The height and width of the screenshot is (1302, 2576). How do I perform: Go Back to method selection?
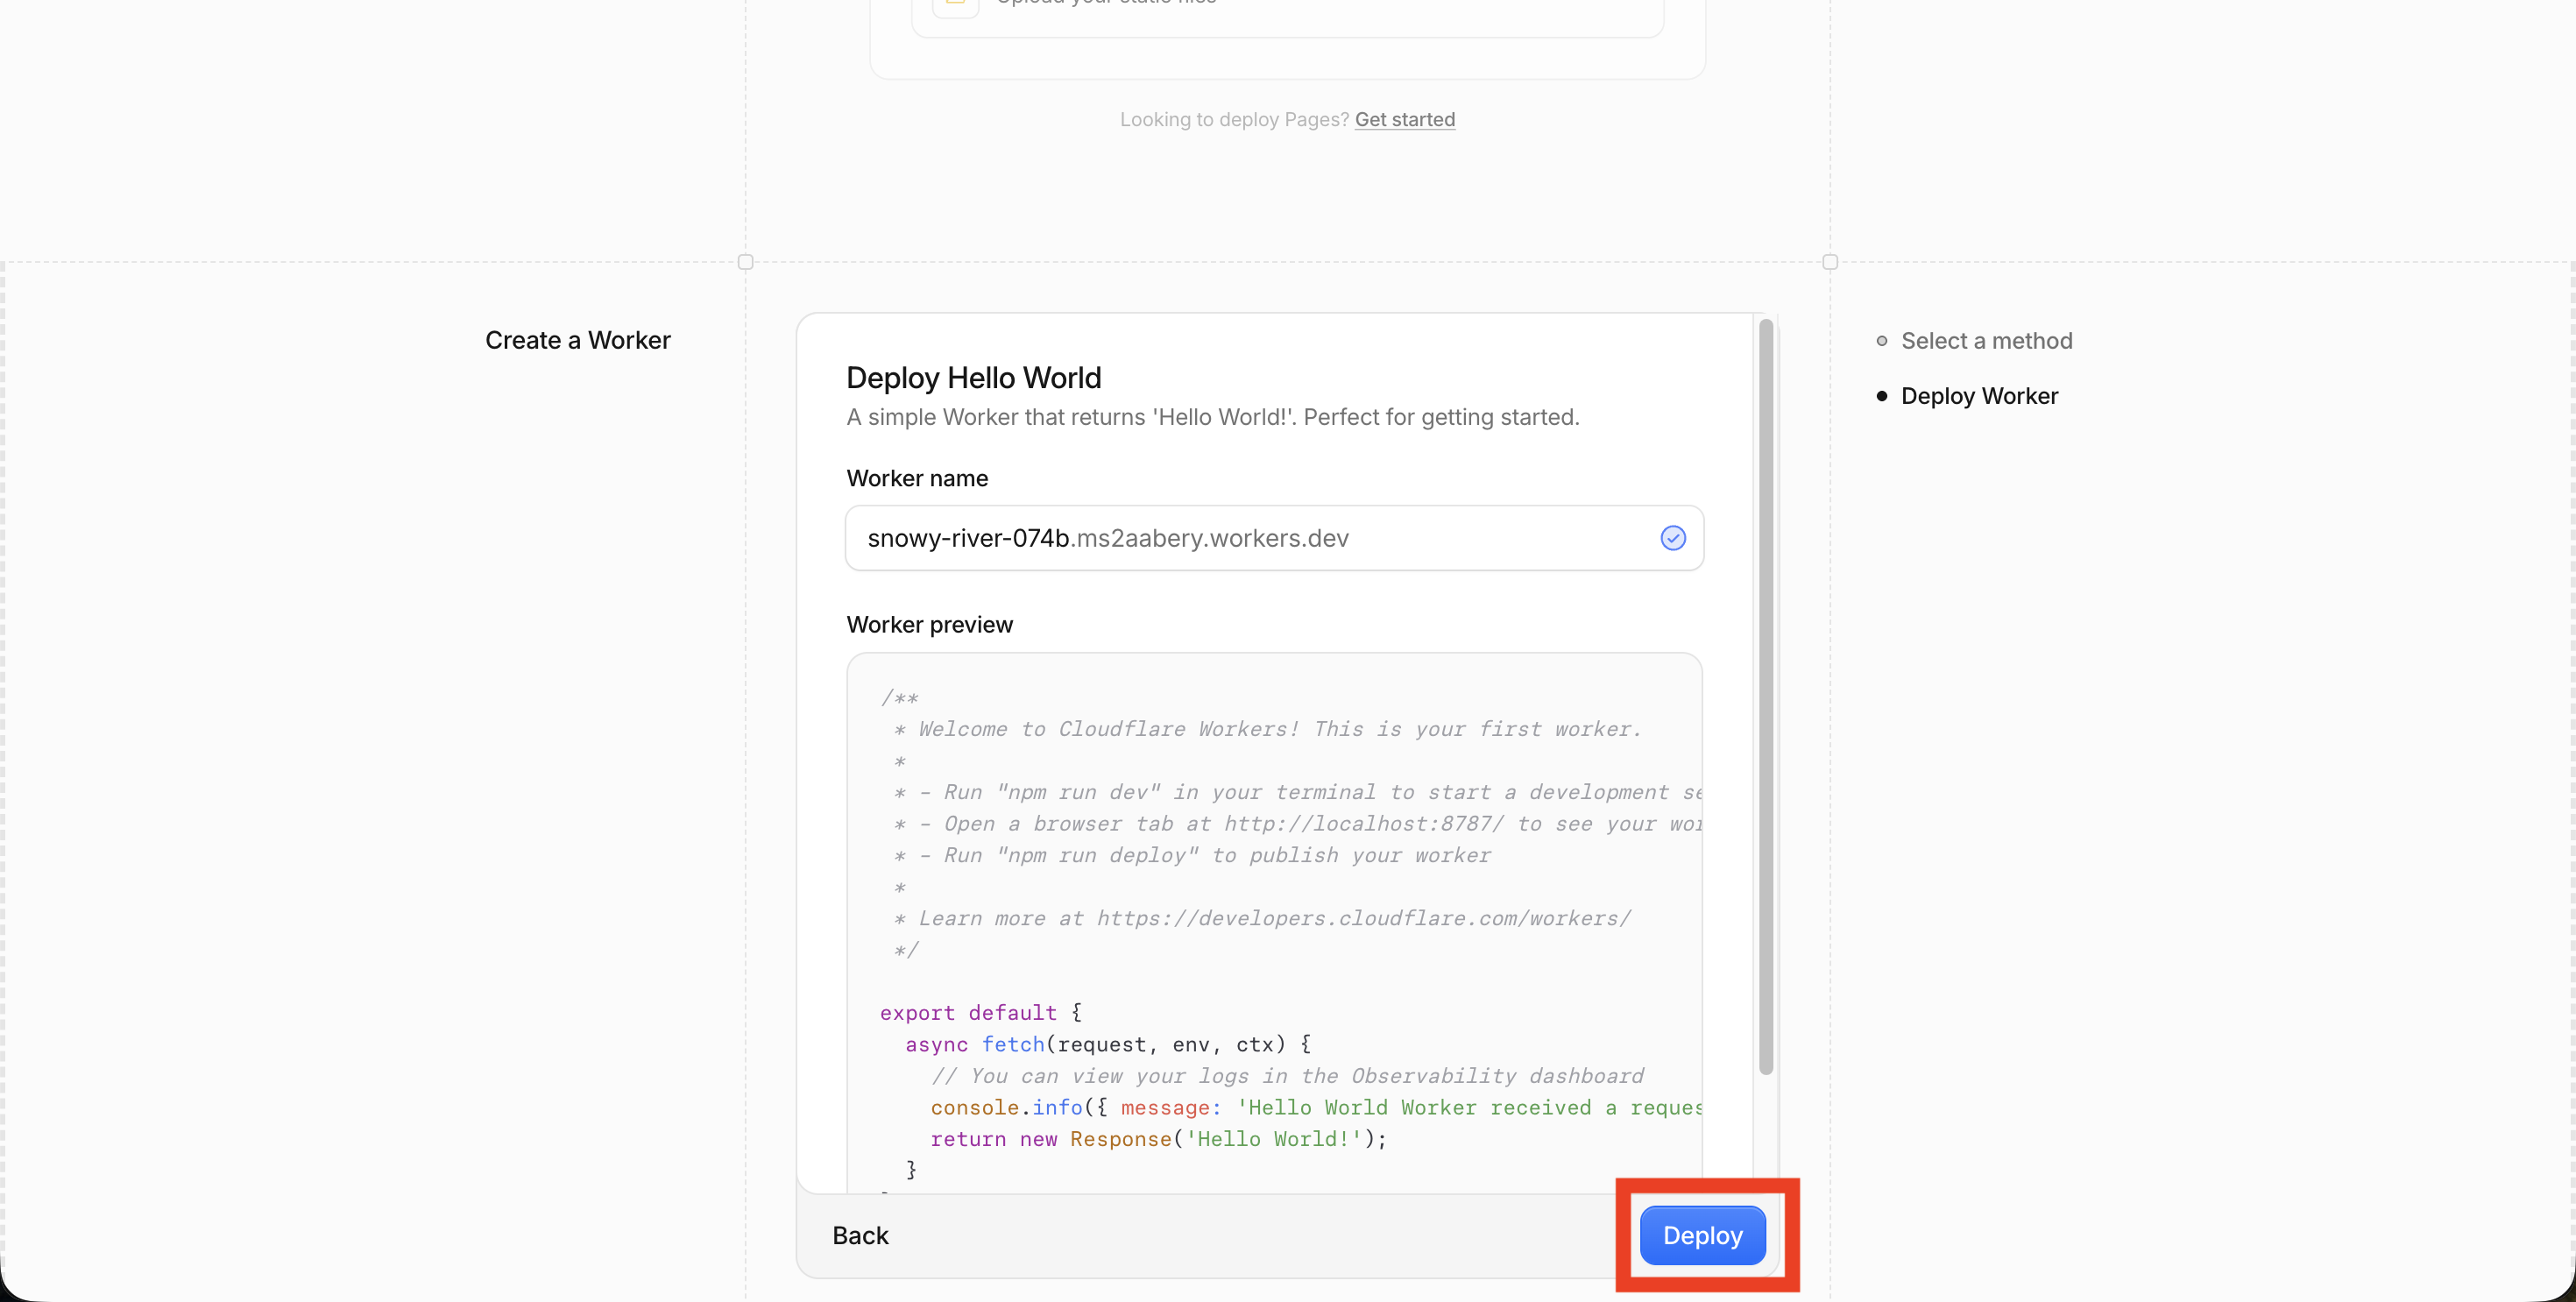(x=860, y=1235)
